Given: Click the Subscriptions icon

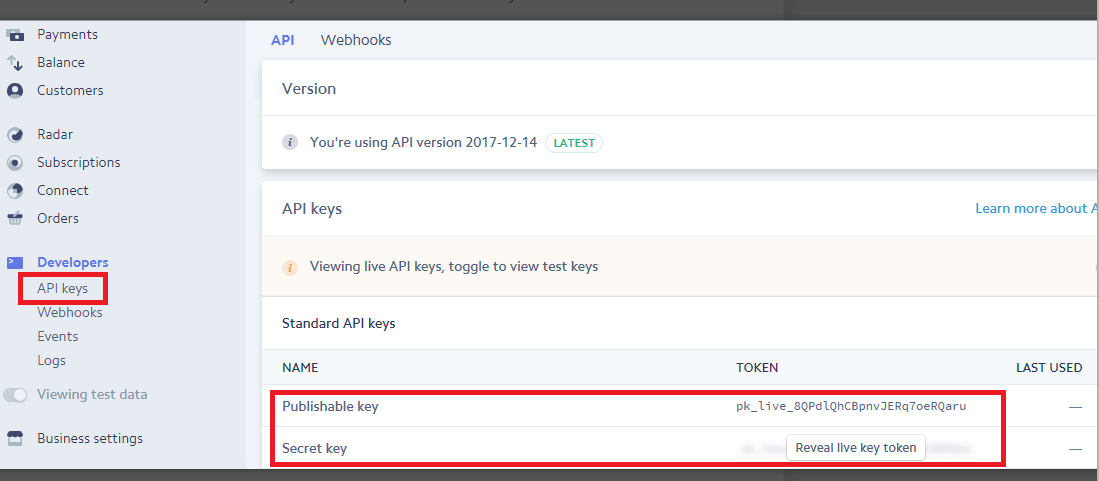Looking at the screenshot, I should point(15,163).
